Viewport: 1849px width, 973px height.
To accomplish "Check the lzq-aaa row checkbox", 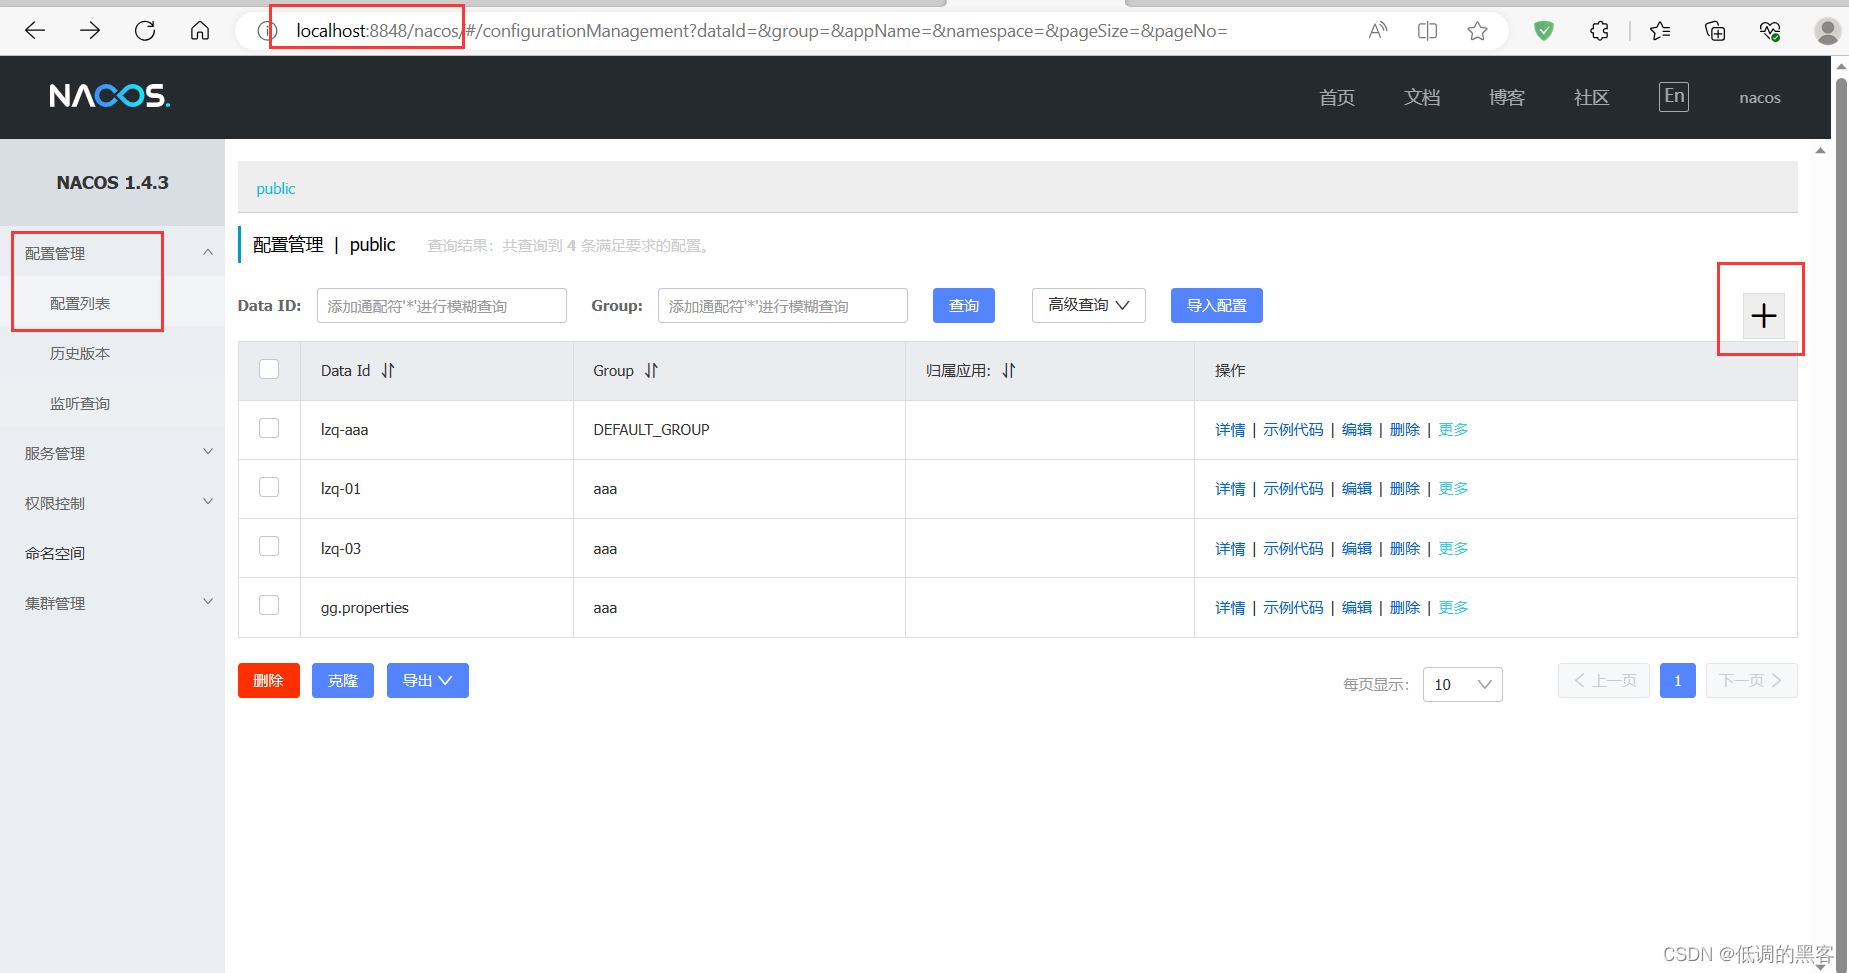I will click(x=269, y=428).
